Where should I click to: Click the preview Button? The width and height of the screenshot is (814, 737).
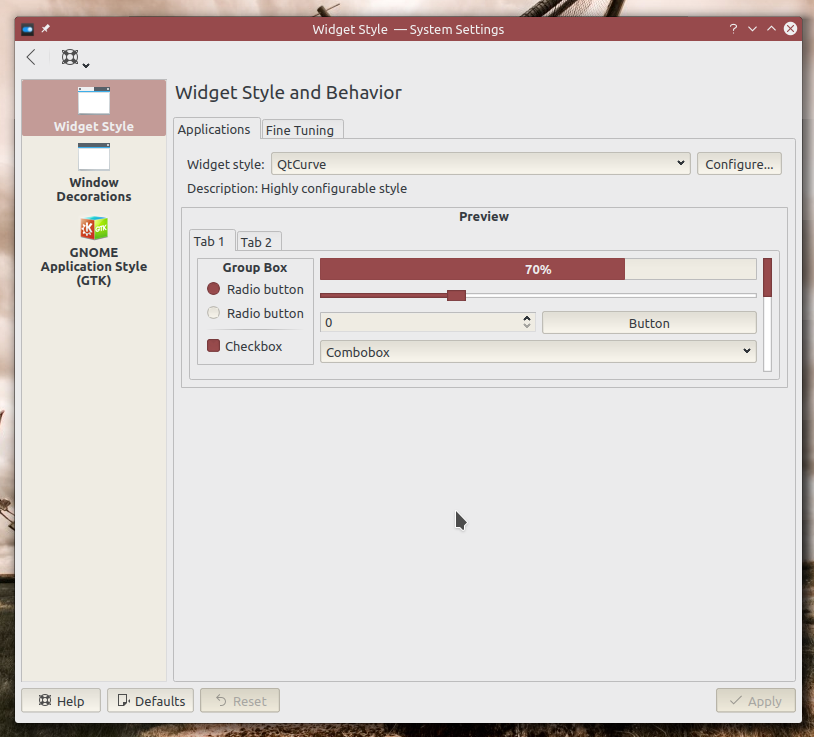[x=649, y=323]
